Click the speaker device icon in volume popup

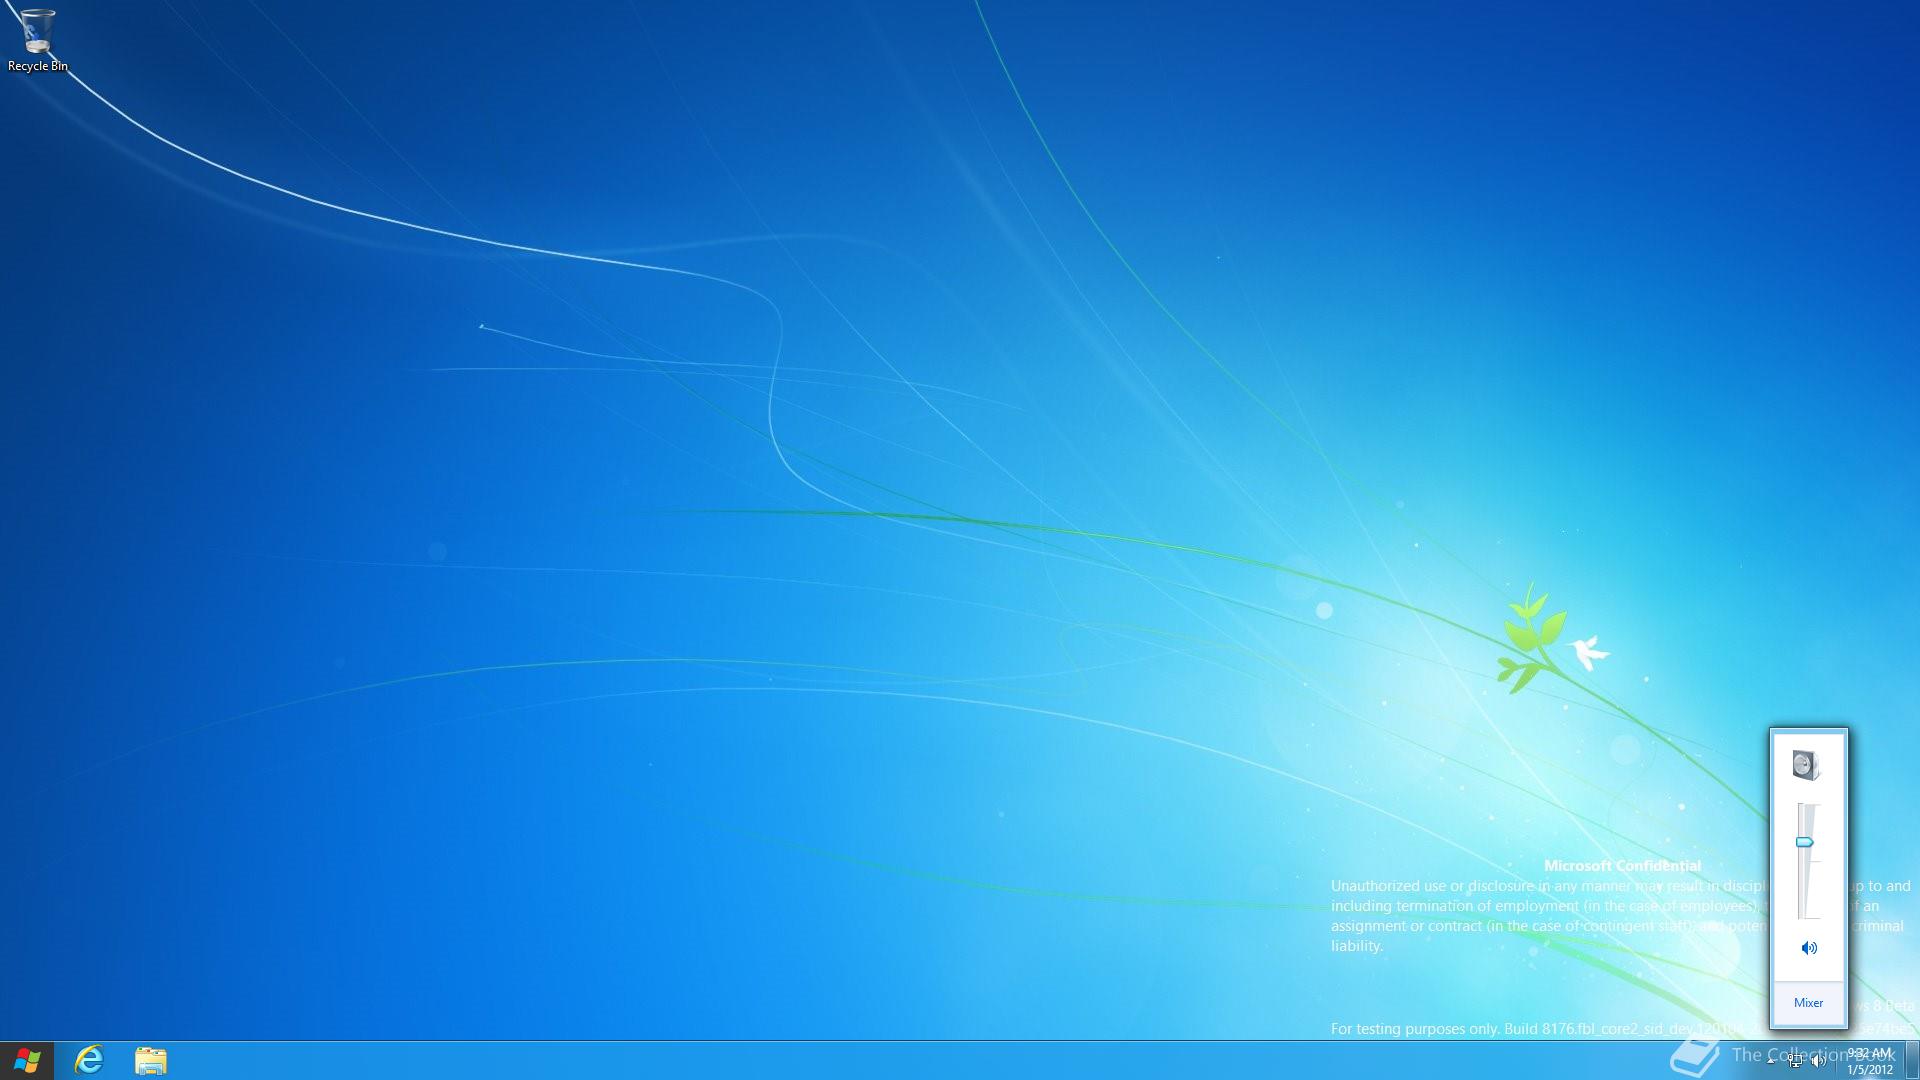click(x=1806, y=765)
